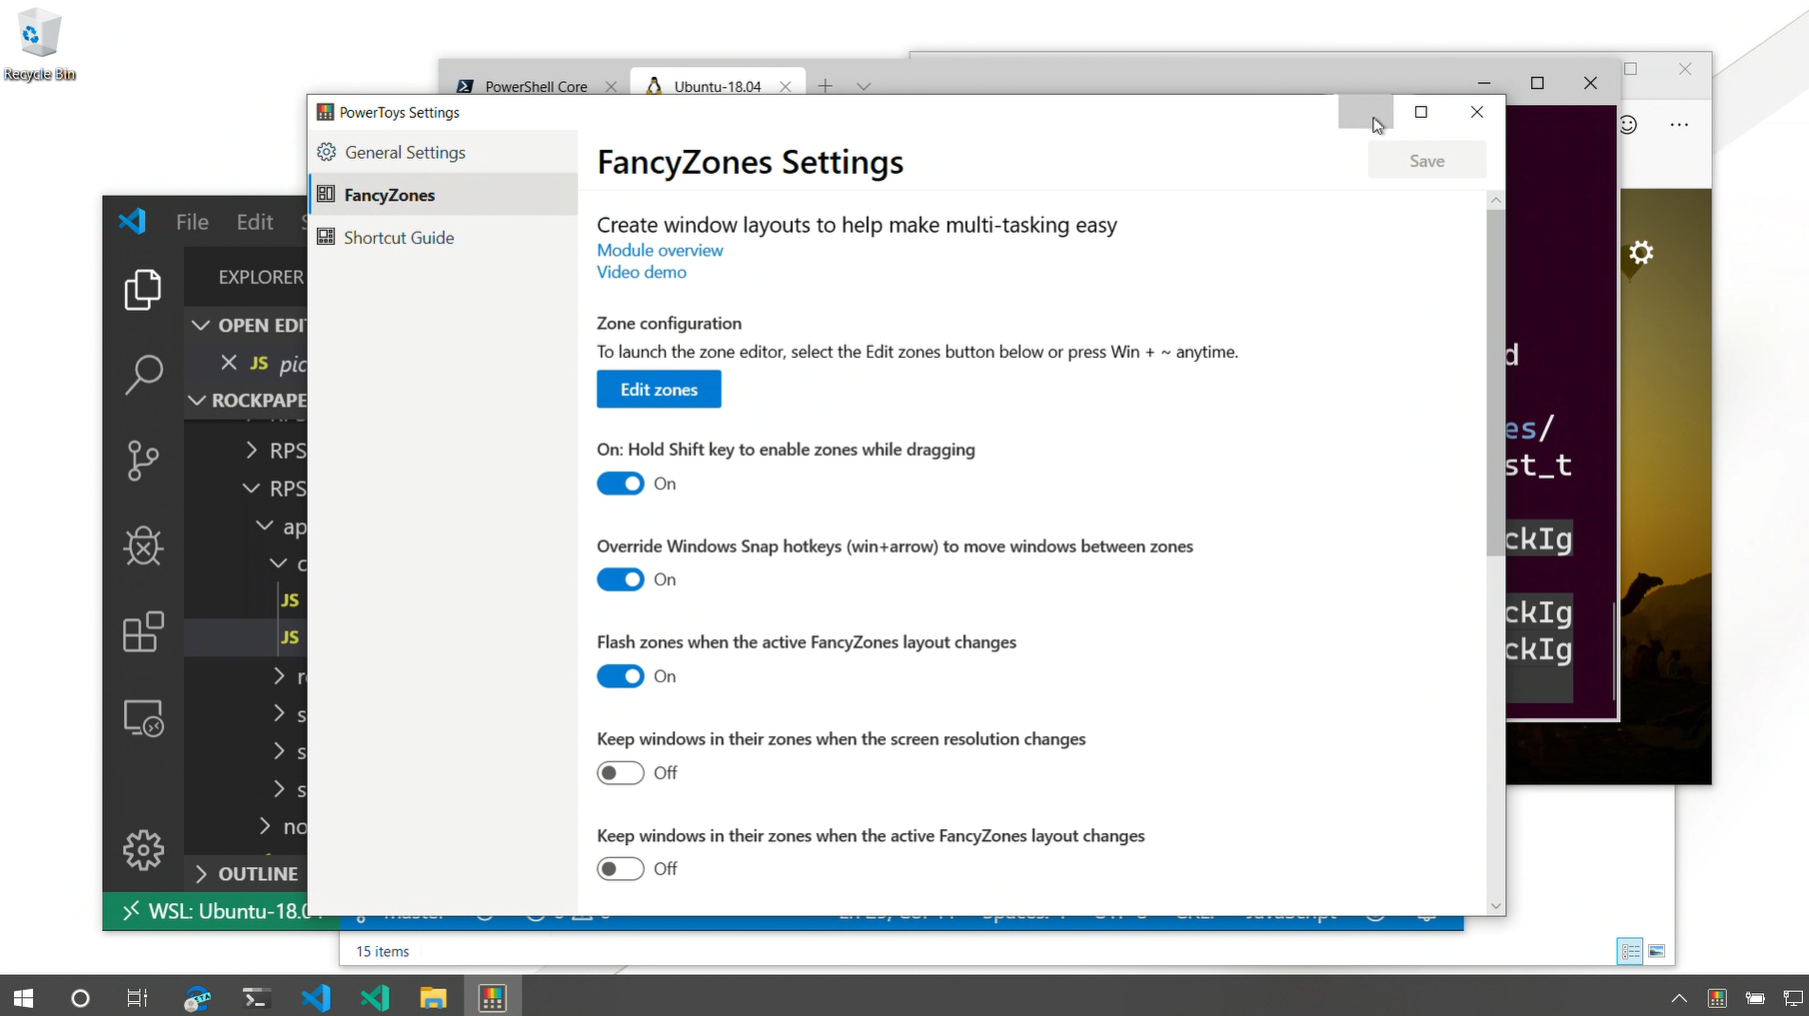The height and width of the screenshot is (1016, 1809).
Task: Turn off Flash zones when layout changes
Action: (620, 677)
